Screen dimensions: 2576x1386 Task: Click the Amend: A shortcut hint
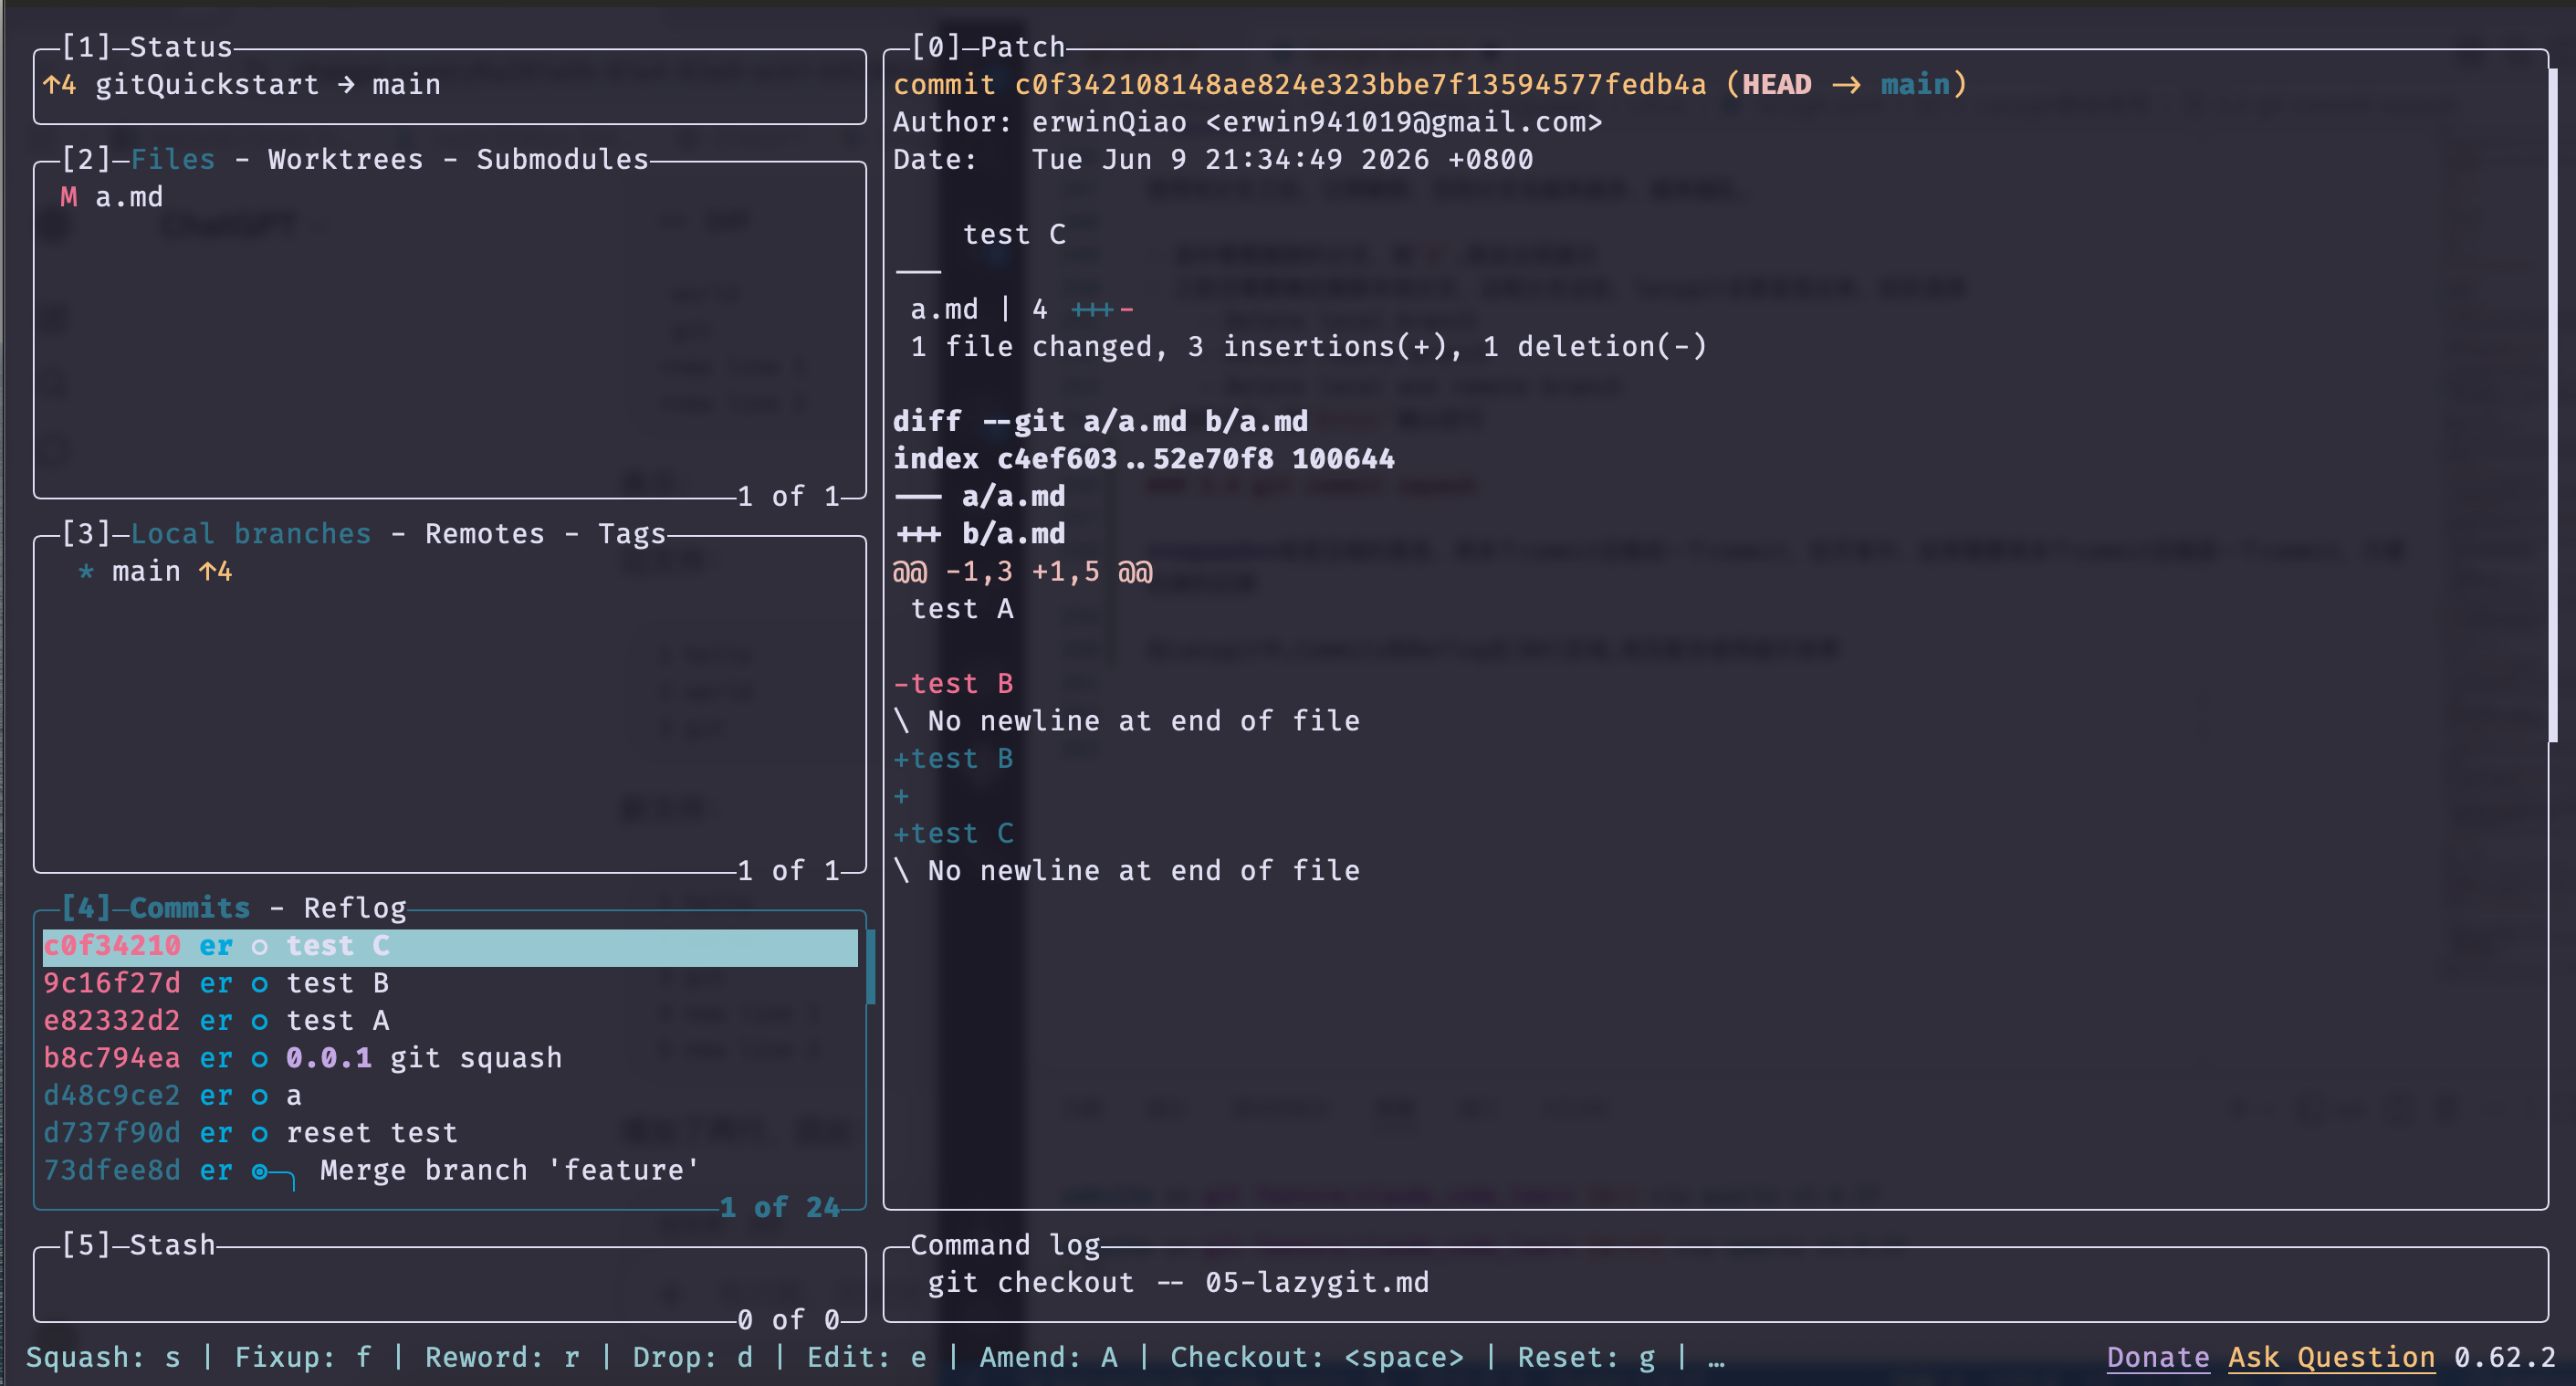coord(1048,1357)
